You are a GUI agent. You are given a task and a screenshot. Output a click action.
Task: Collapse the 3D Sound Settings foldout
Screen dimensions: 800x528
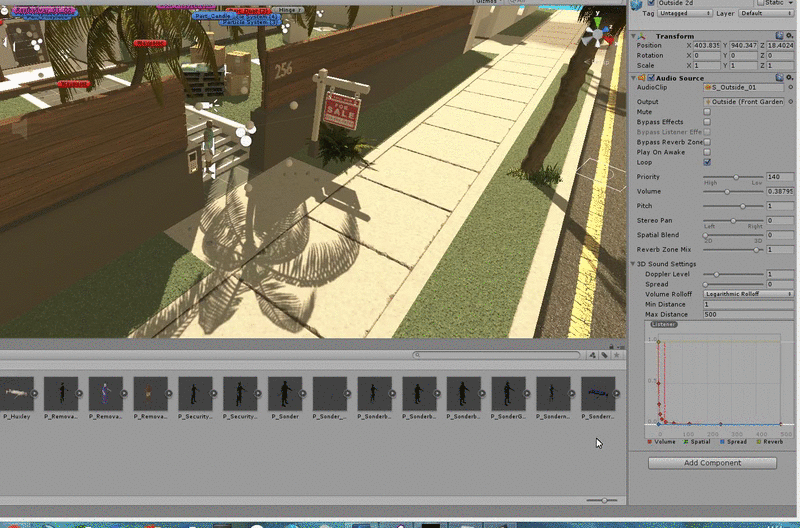[633, 264]
